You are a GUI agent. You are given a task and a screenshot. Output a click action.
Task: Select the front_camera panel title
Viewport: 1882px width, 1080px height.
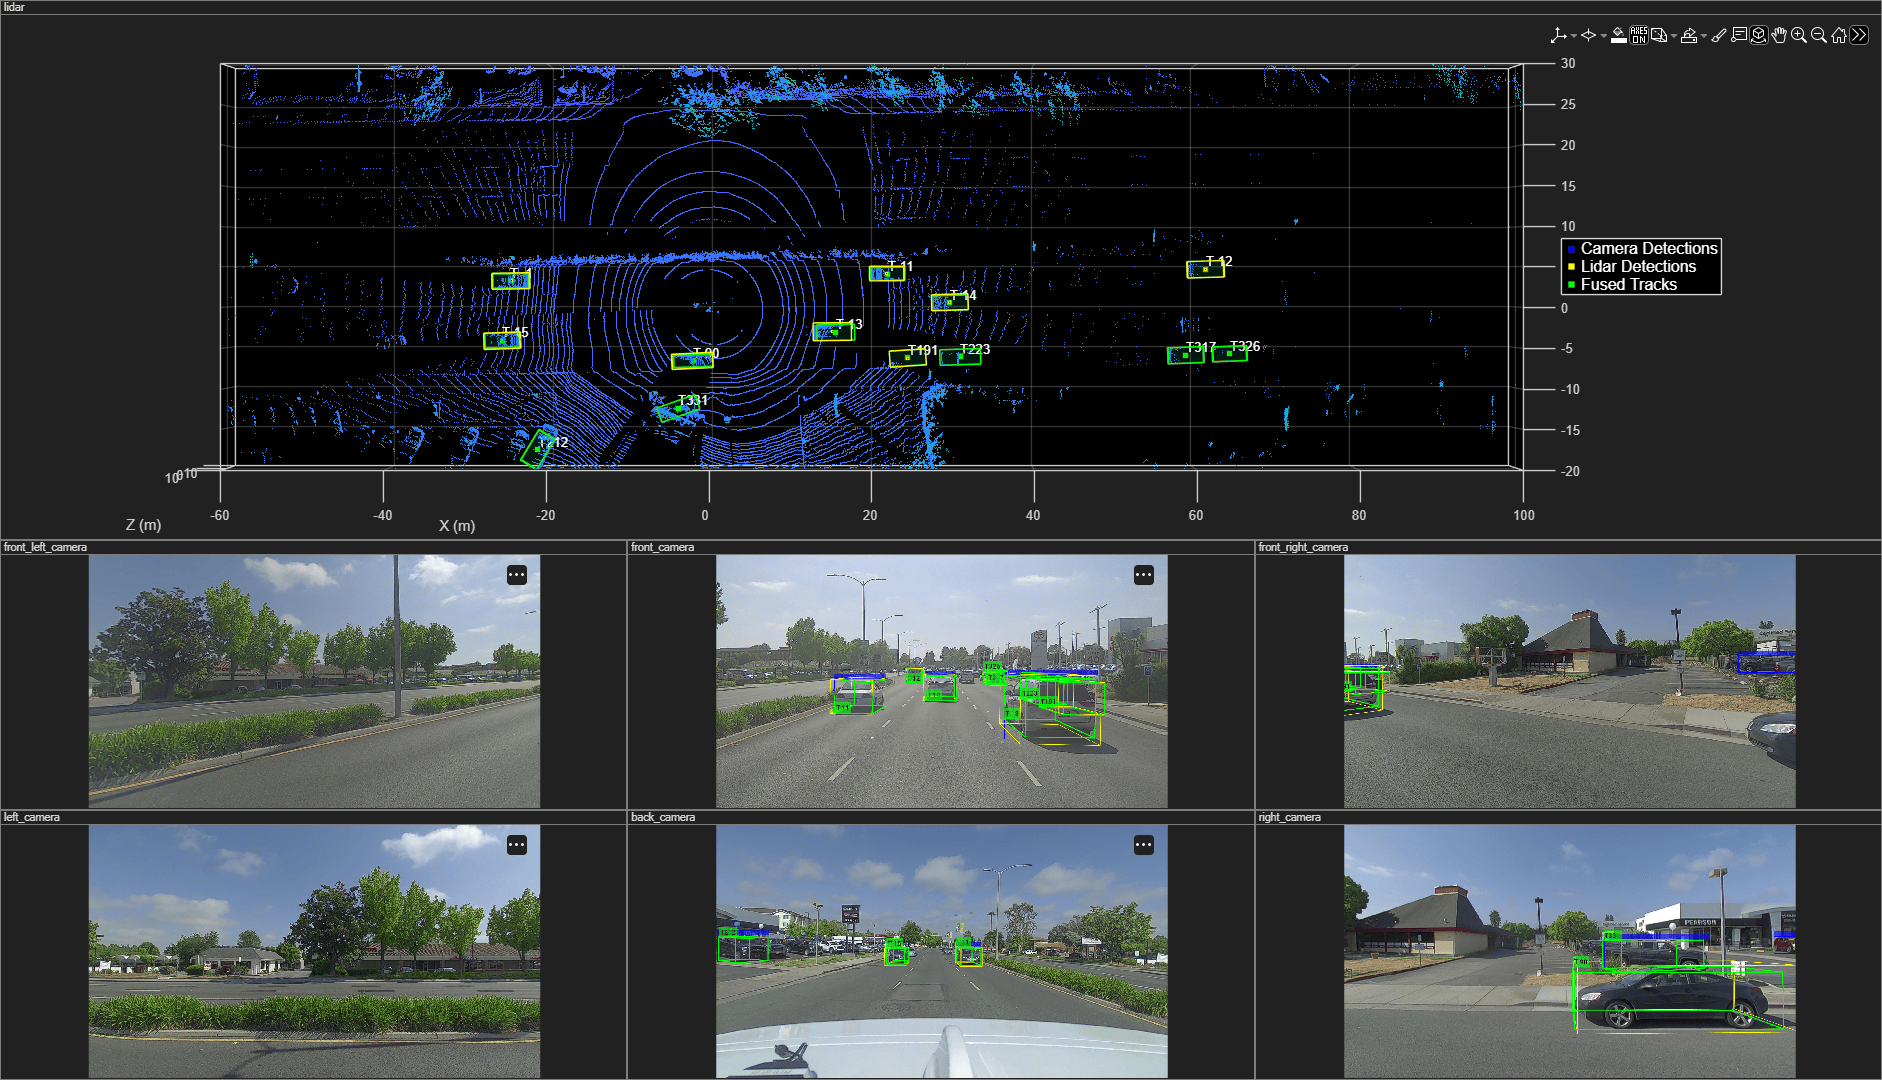tap(662, 547)
